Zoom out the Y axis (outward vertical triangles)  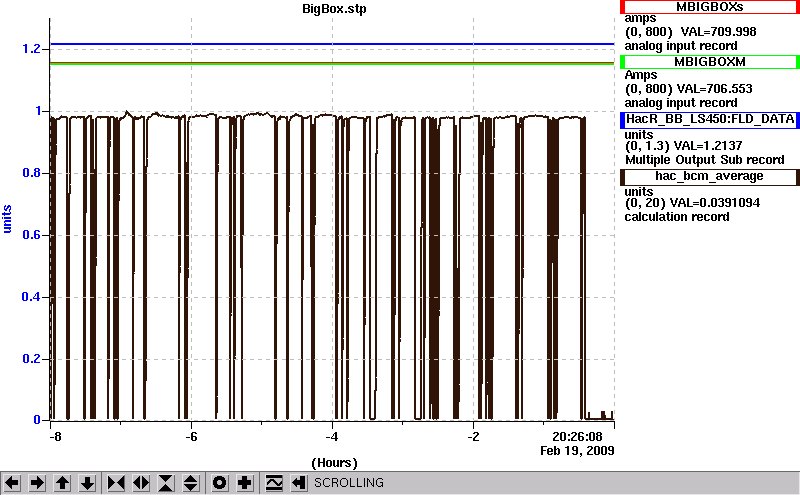[x=191, y=483]
